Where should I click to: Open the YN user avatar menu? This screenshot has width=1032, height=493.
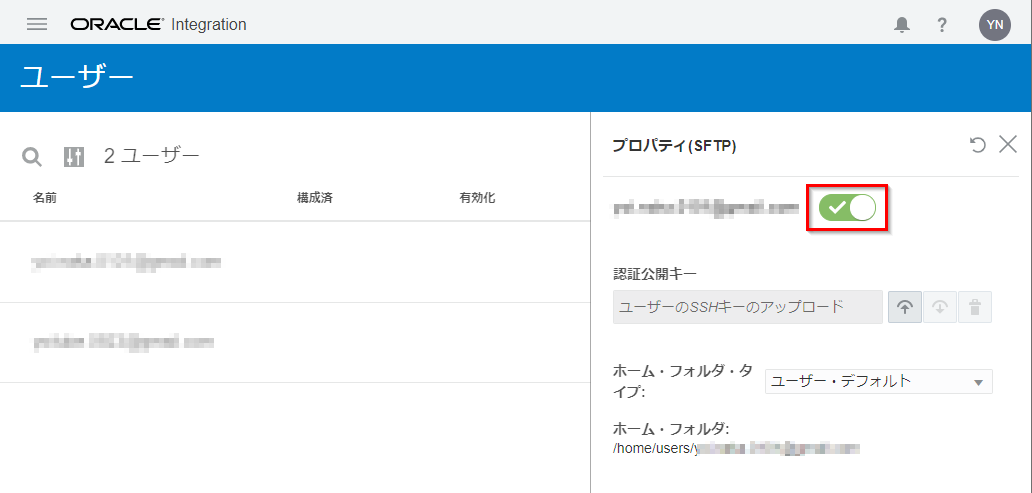coord(994,25)
